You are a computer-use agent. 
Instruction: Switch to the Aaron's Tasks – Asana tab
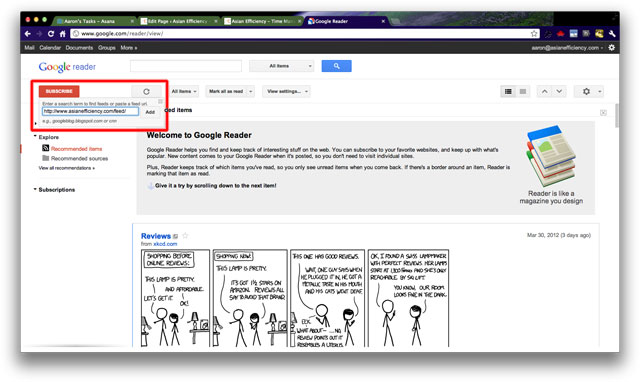point(95,21)
